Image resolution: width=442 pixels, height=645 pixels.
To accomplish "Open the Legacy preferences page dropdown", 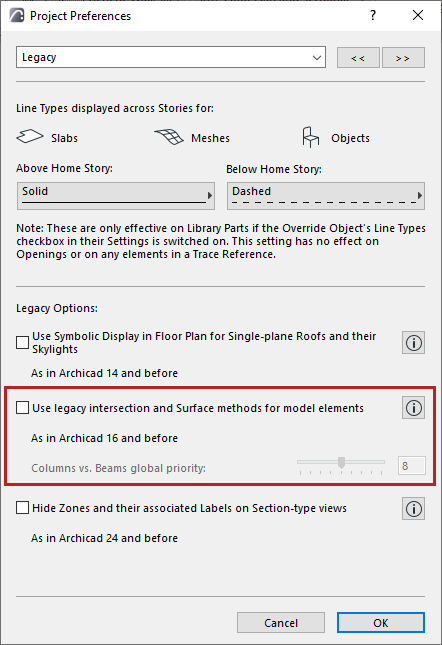I will [171, 57].
